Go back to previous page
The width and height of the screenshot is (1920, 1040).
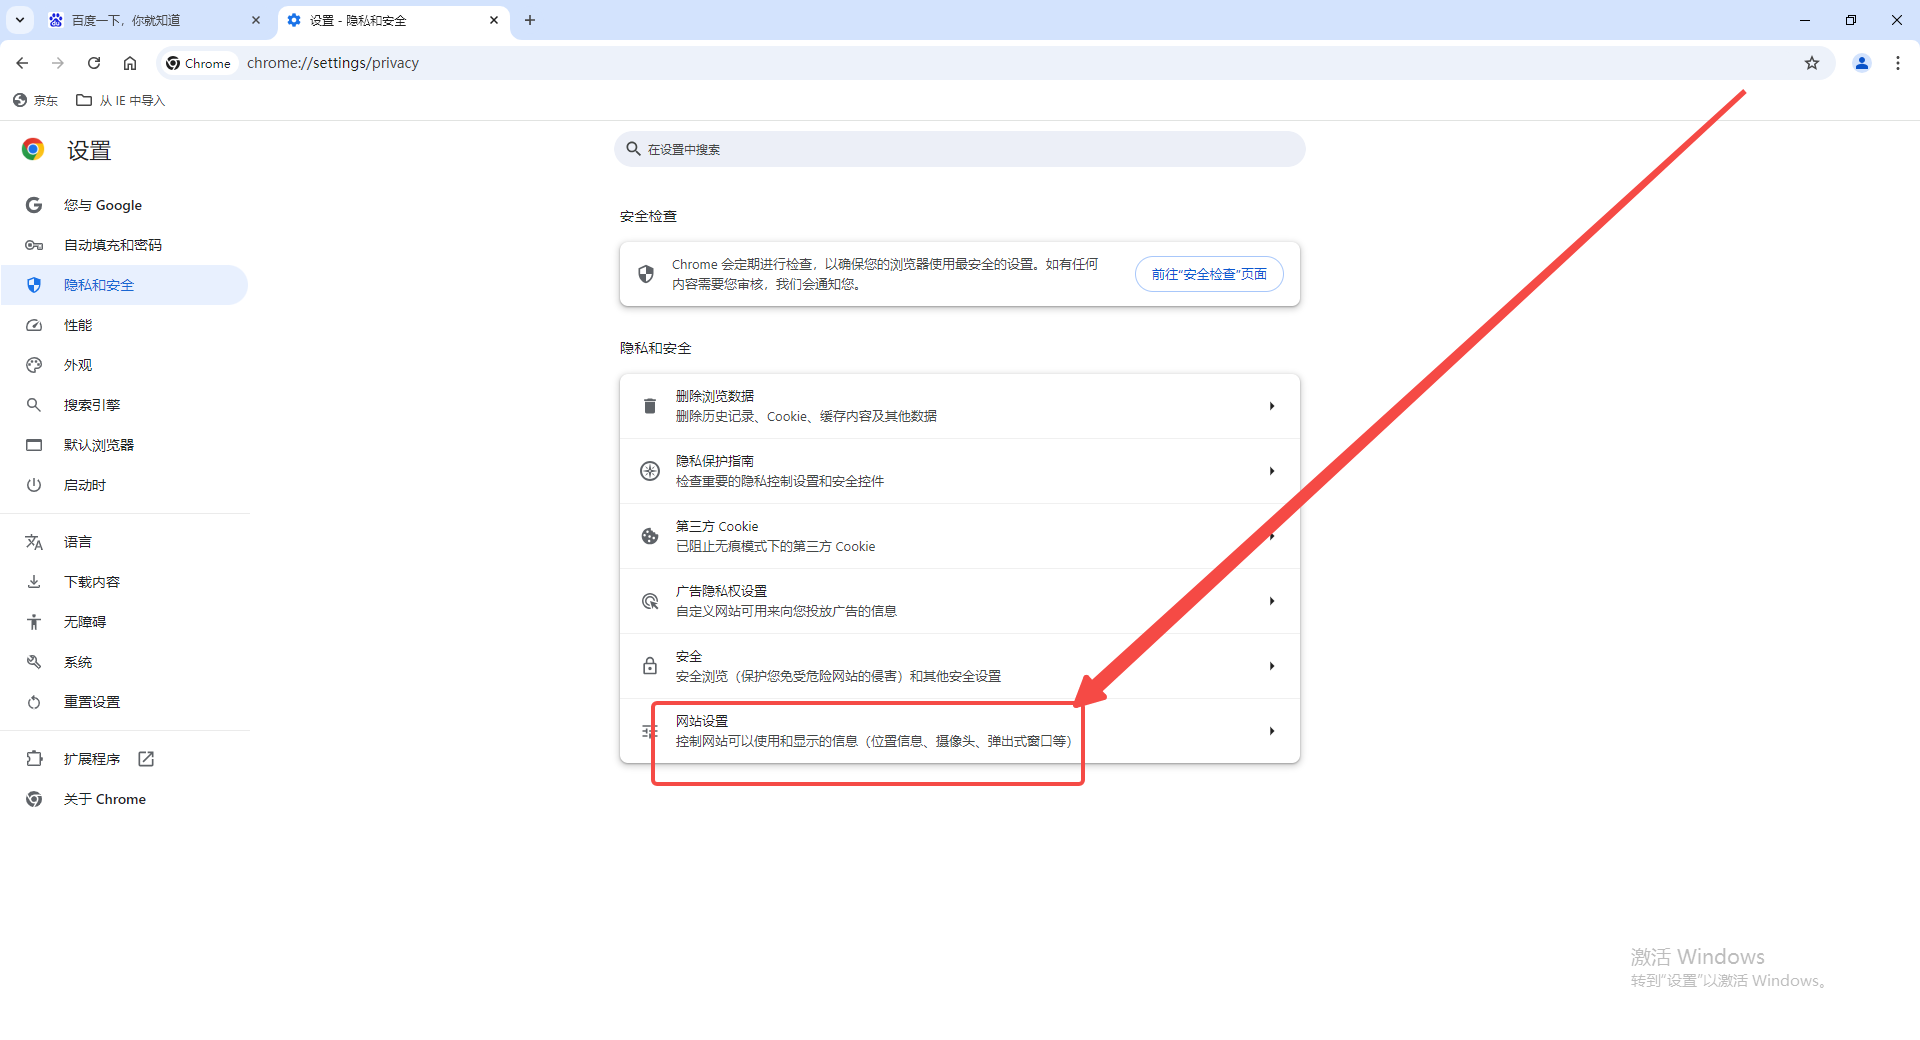pyautogui.click(x=22, y=63)
